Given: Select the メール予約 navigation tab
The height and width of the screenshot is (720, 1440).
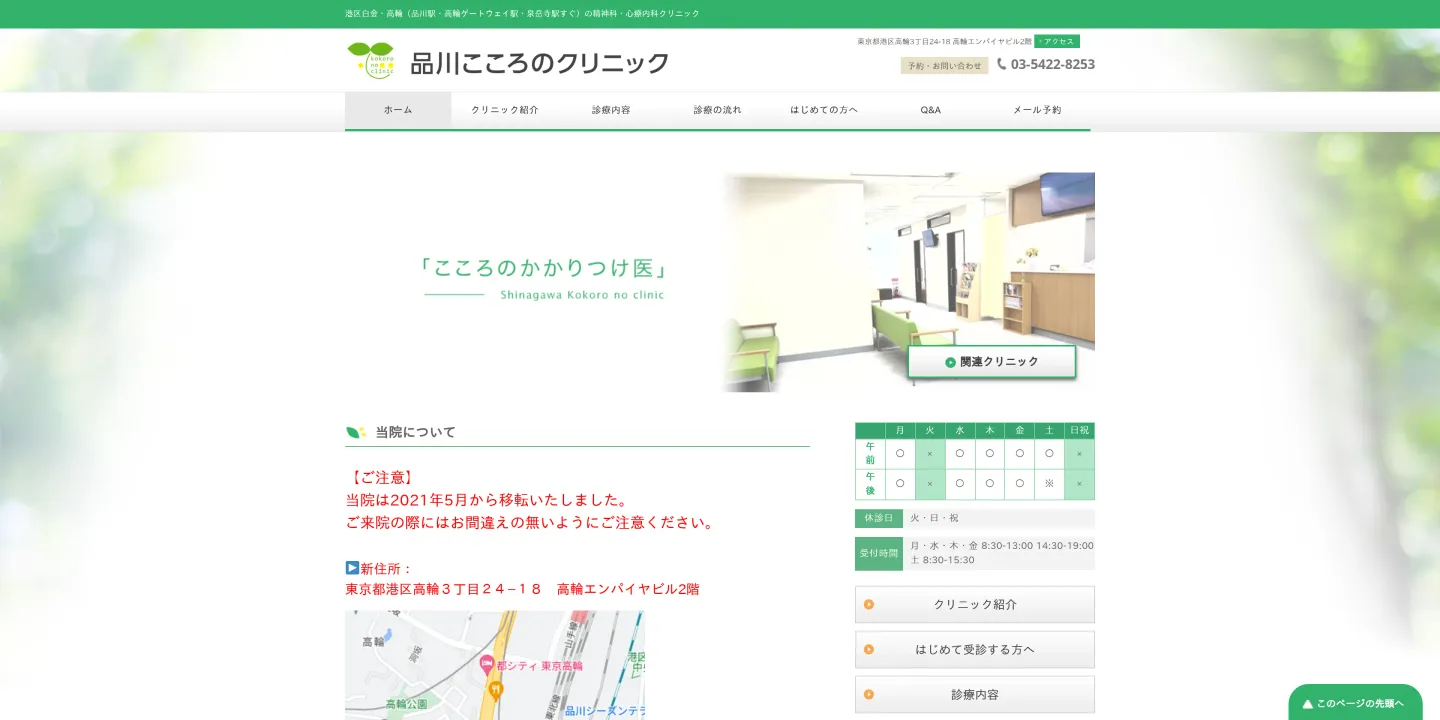Looking at the screenshot, I should click(x=1036, y=110).
